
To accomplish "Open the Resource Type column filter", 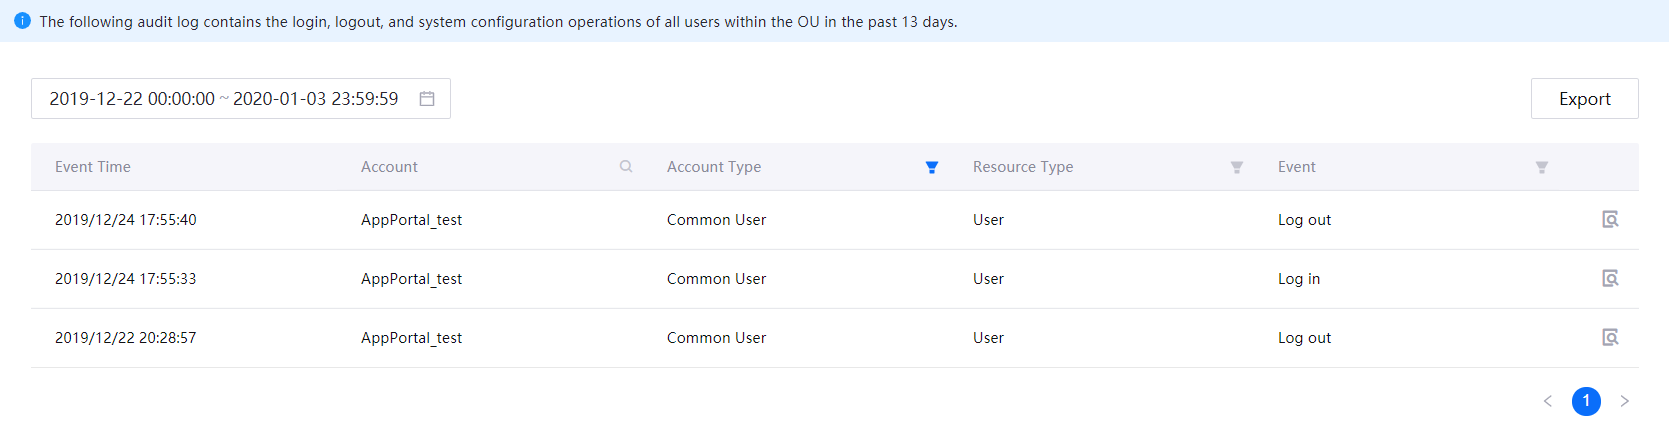I will pyautogui.click(x=1237, y=168).
